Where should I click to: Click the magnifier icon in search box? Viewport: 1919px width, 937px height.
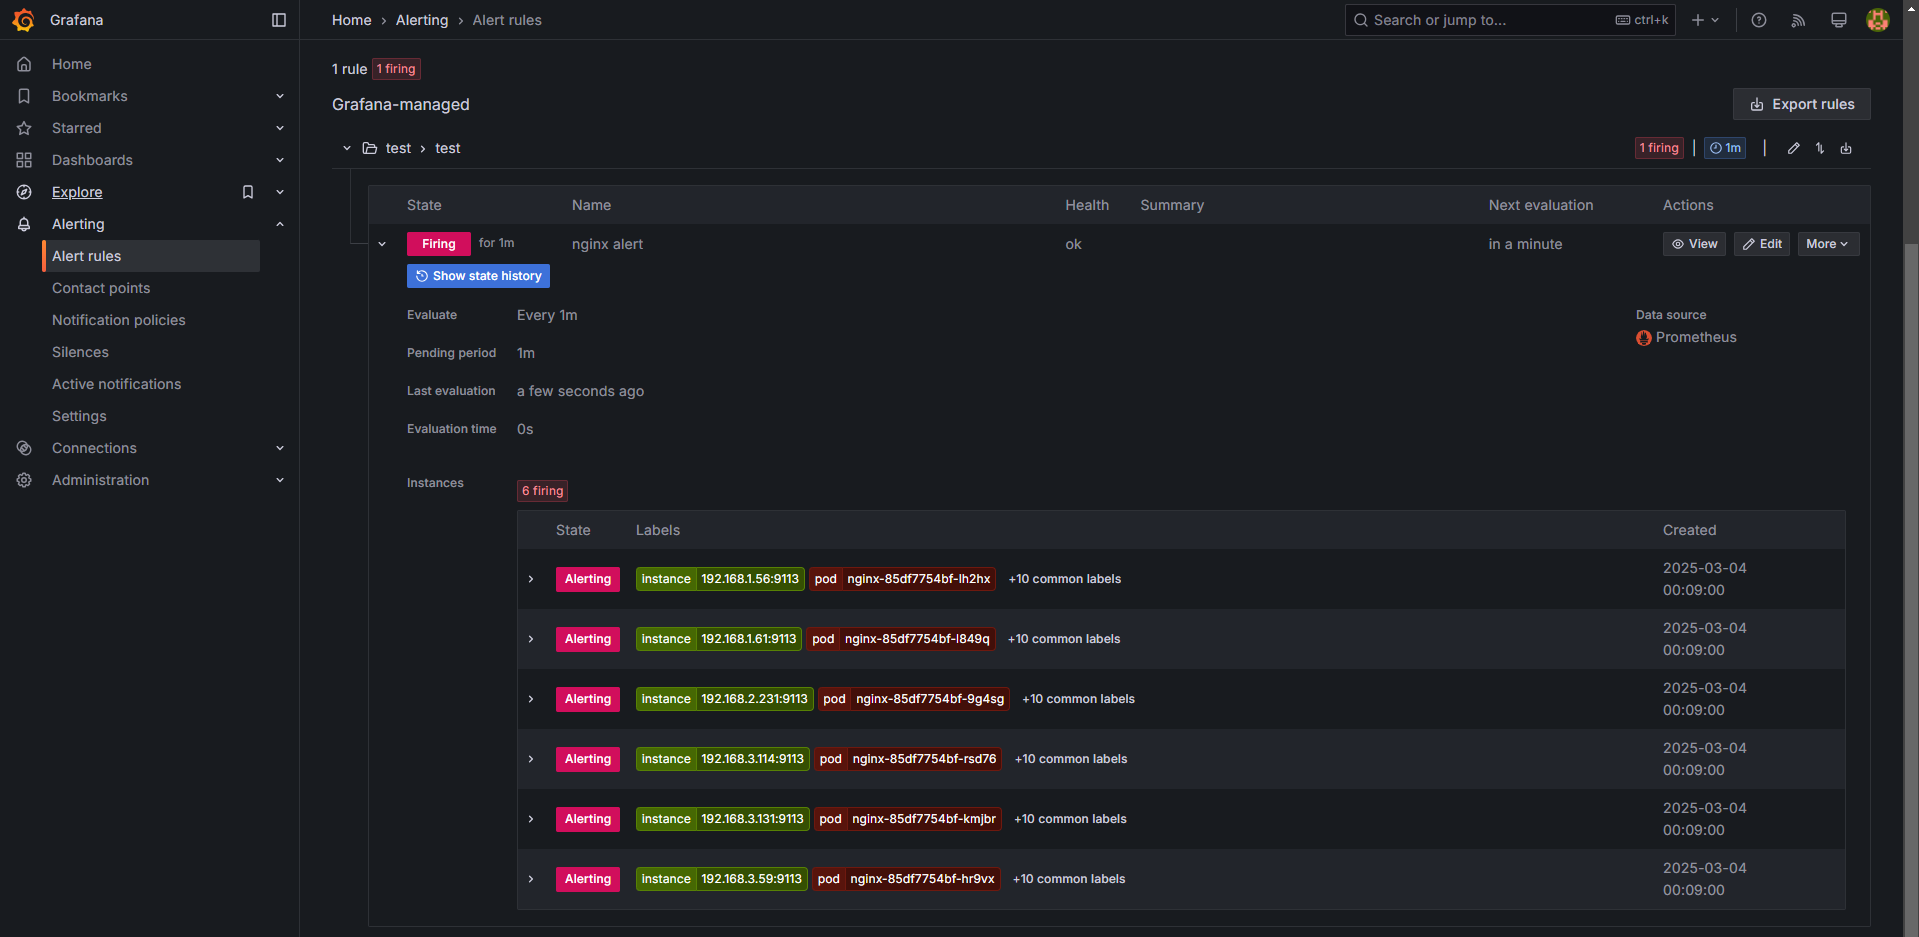point(1361,20)
